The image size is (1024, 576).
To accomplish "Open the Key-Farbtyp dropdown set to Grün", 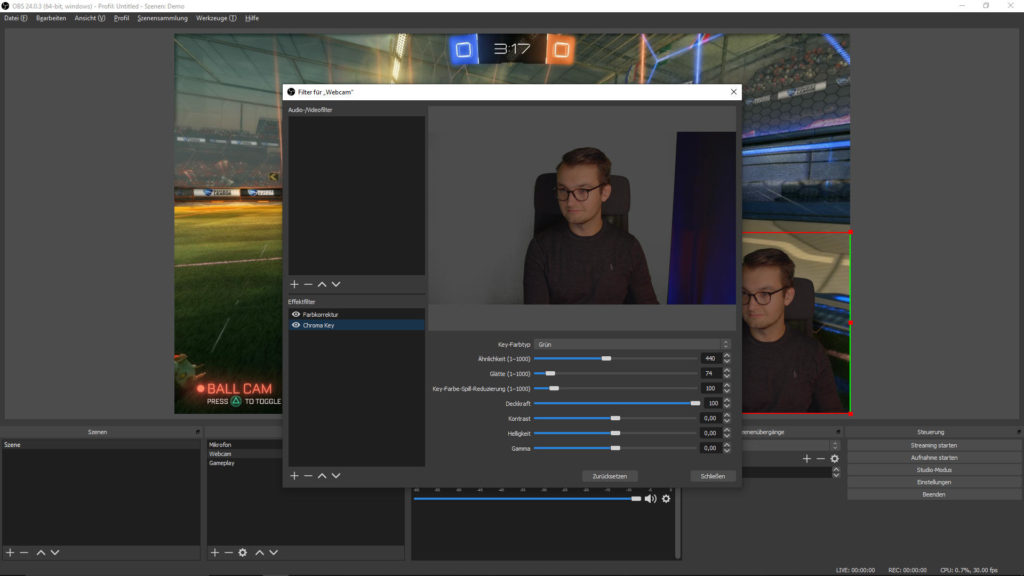I will click(630, 343).
